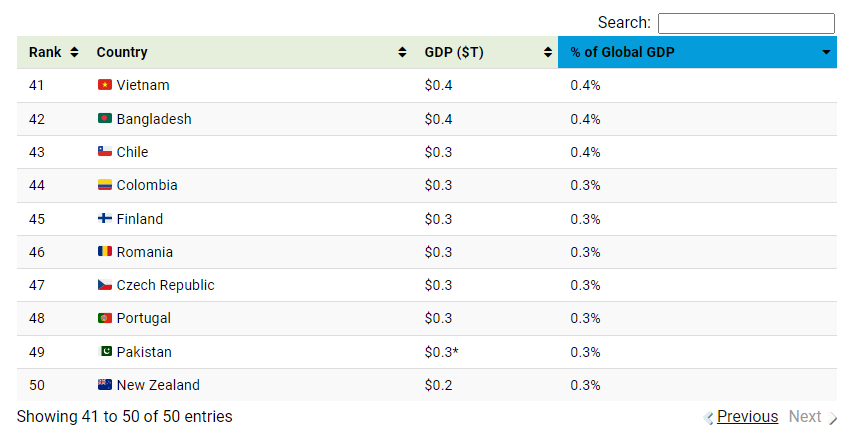Image resolution: width=847 pixels, height=437 pixels.
Task: Click the Country column header label
Action: click(122, 52)
